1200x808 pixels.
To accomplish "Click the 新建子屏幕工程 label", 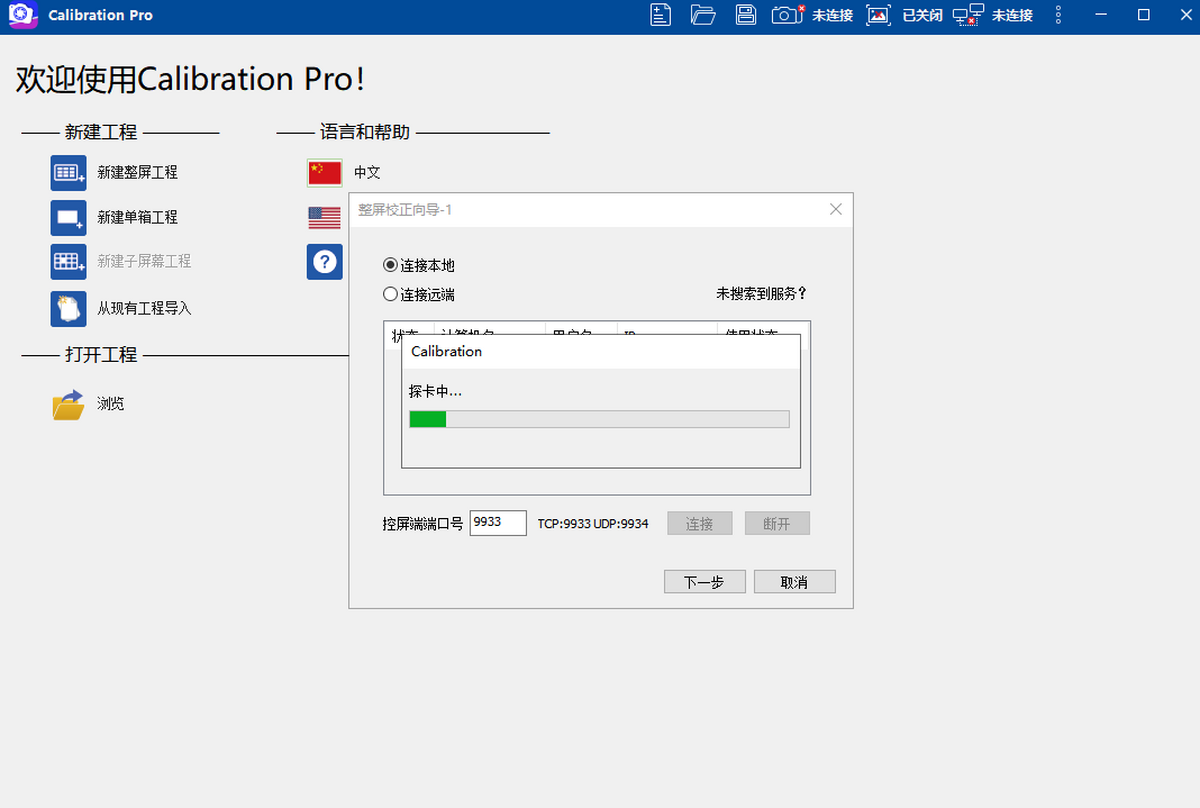I will click(144, 261).
